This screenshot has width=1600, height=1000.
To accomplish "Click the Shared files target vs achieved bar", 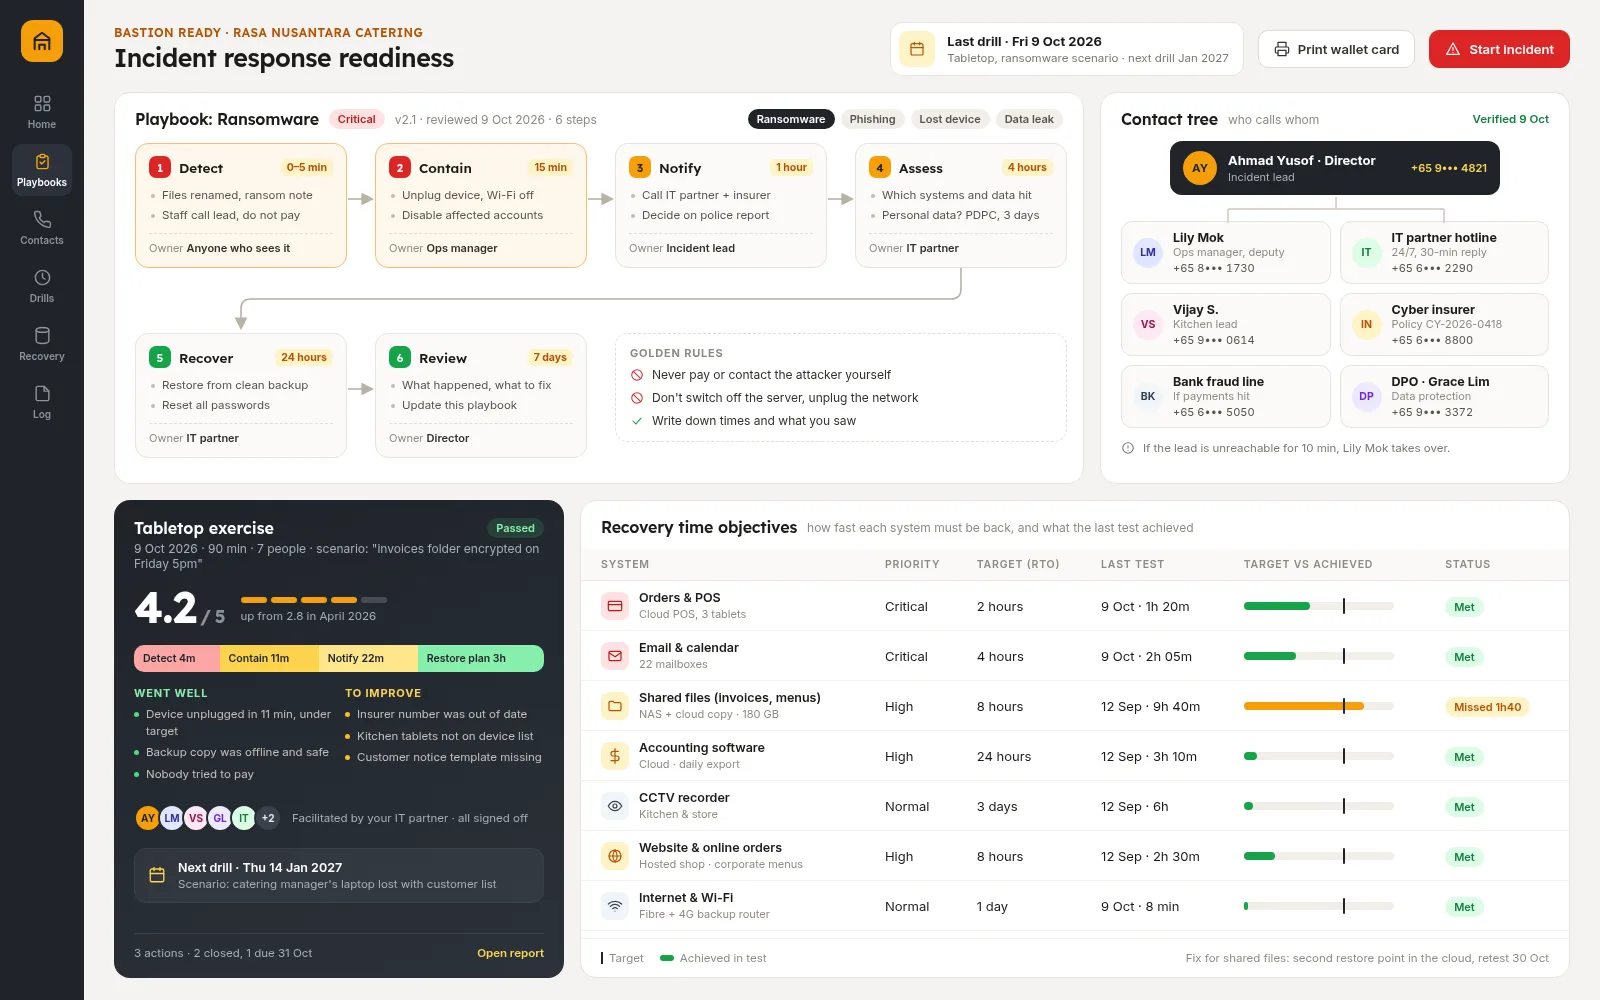I will [x=1319, y=706].
